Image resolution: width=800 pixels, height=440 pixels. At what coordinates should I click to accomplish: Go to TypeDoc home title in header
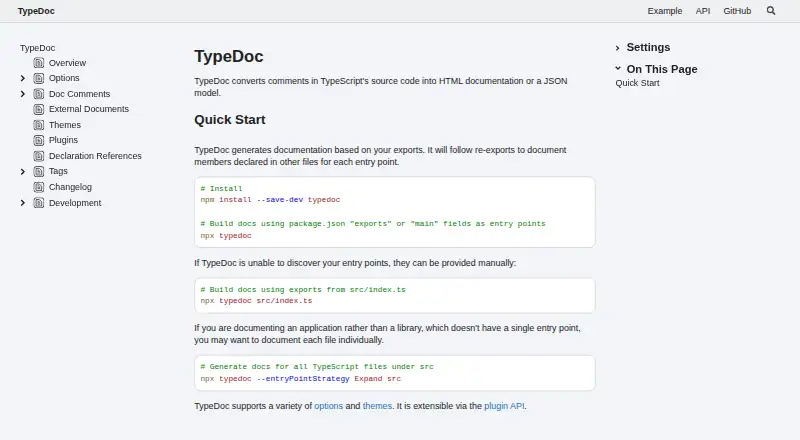36,11
